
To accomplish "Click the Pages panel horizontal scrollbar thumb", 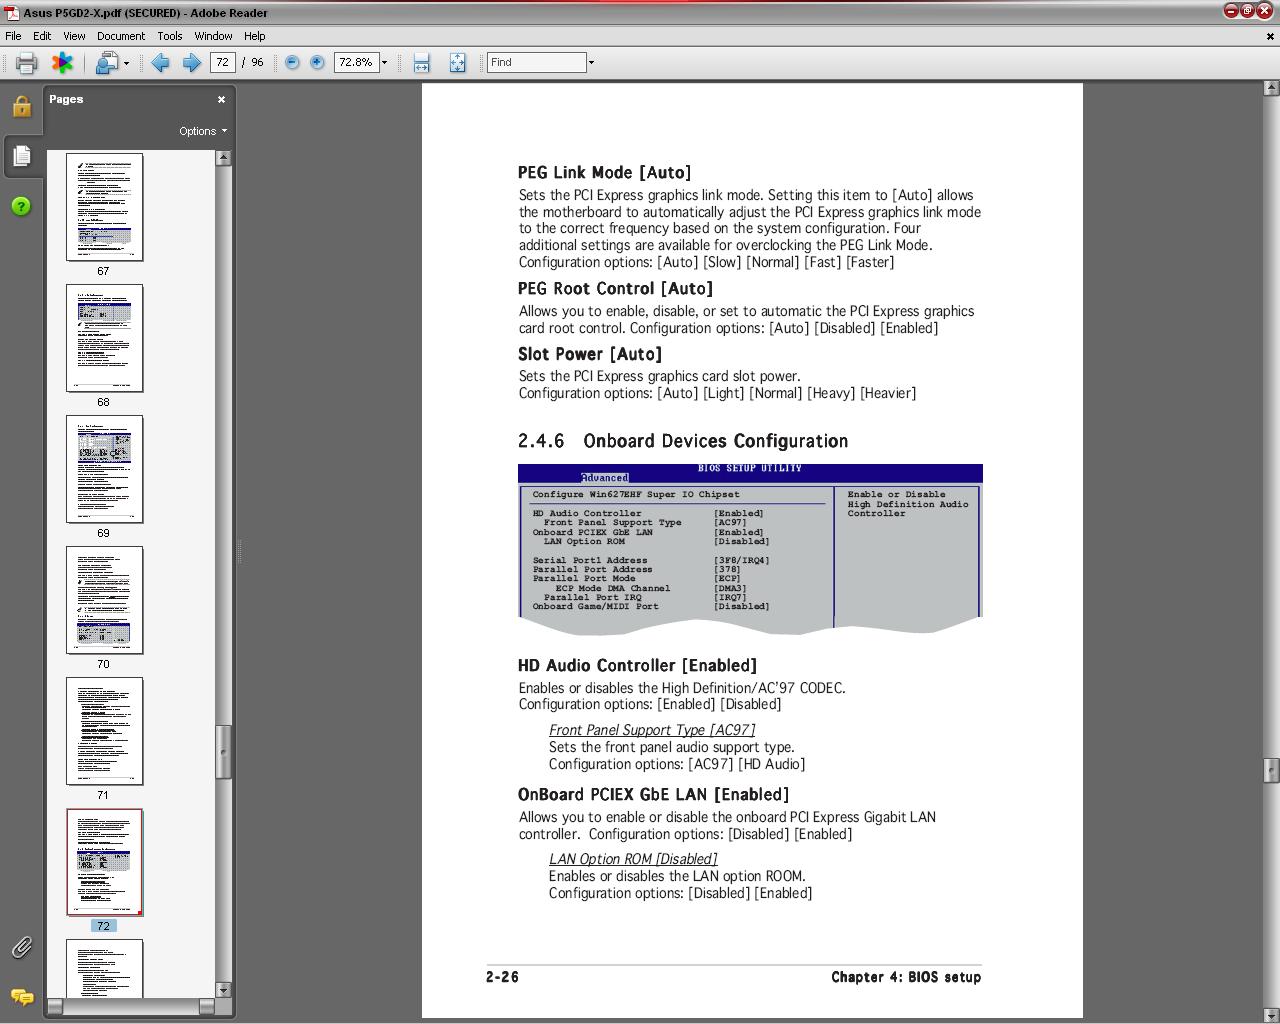I will (131, 1006).
